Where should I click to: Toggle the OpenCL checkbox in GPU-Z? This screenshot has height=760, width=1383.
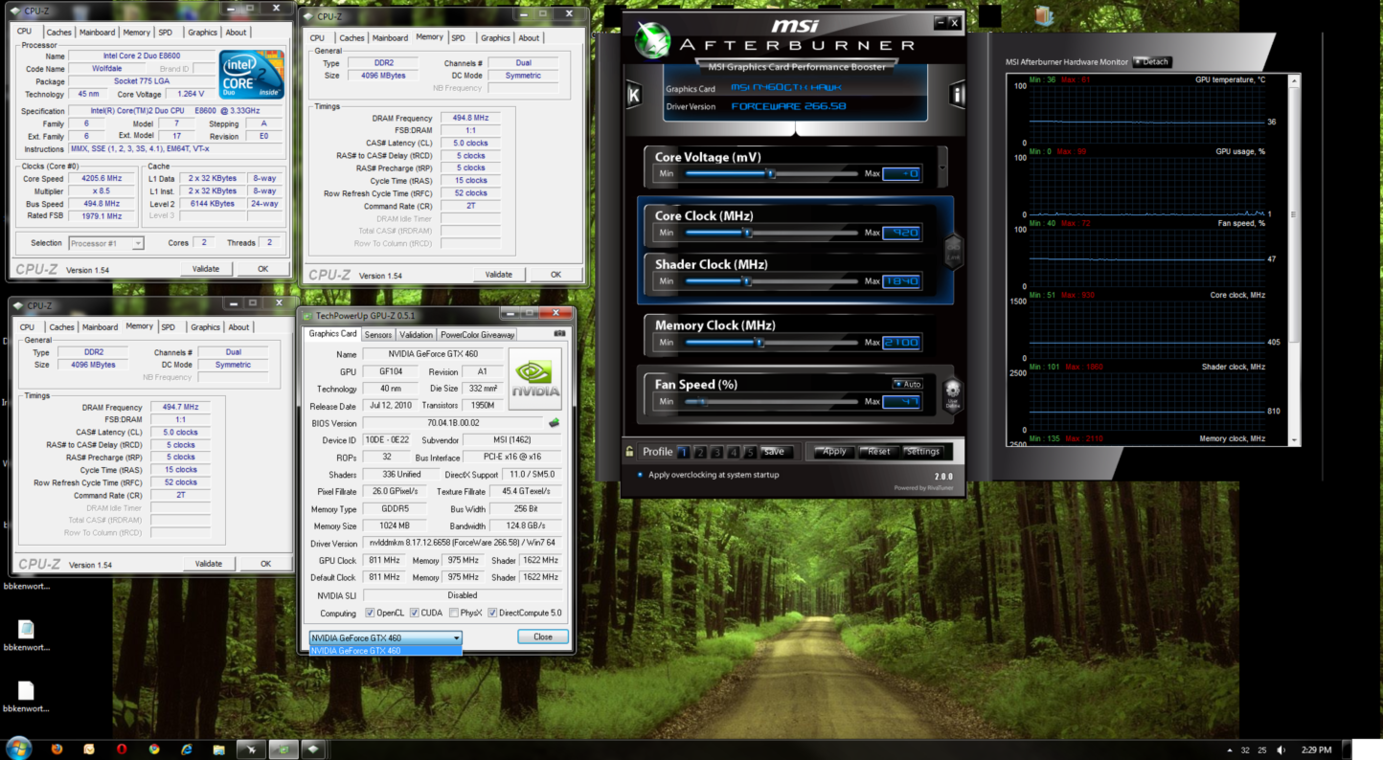coord(370,613)
